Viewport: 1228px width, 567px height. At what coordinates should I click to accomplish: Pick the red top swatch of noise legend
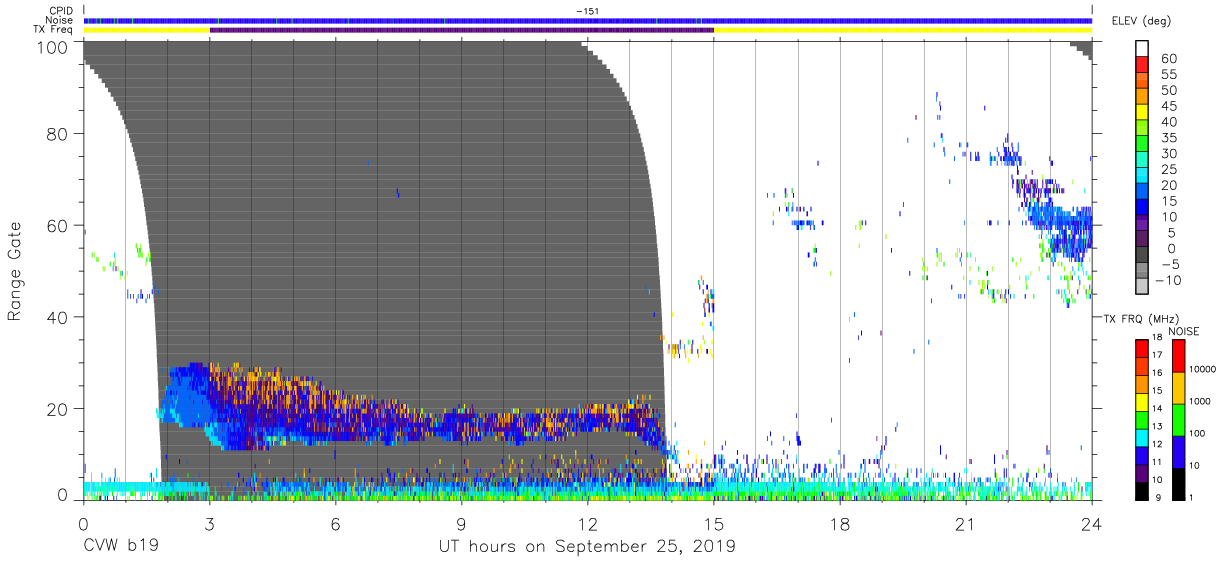[1178, 354]
